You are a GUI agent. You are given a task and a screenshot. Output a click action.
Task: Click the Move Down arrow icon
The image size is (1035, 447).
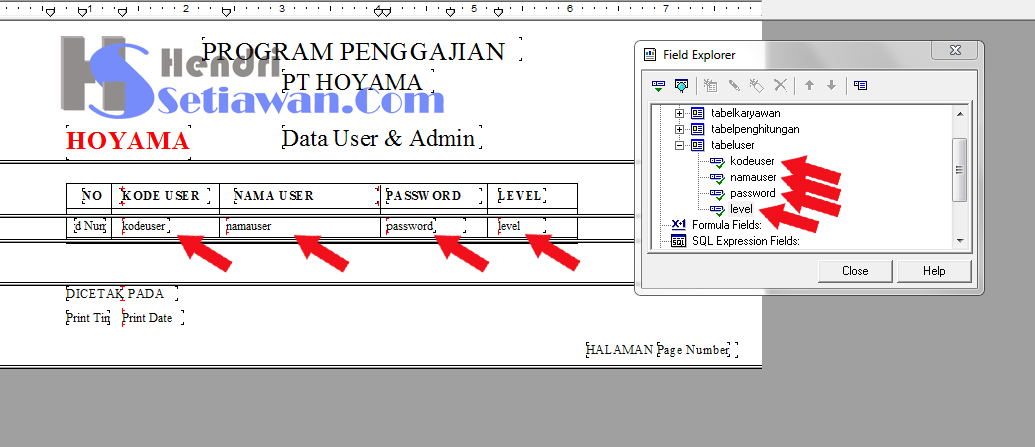[x=832, y=85]
